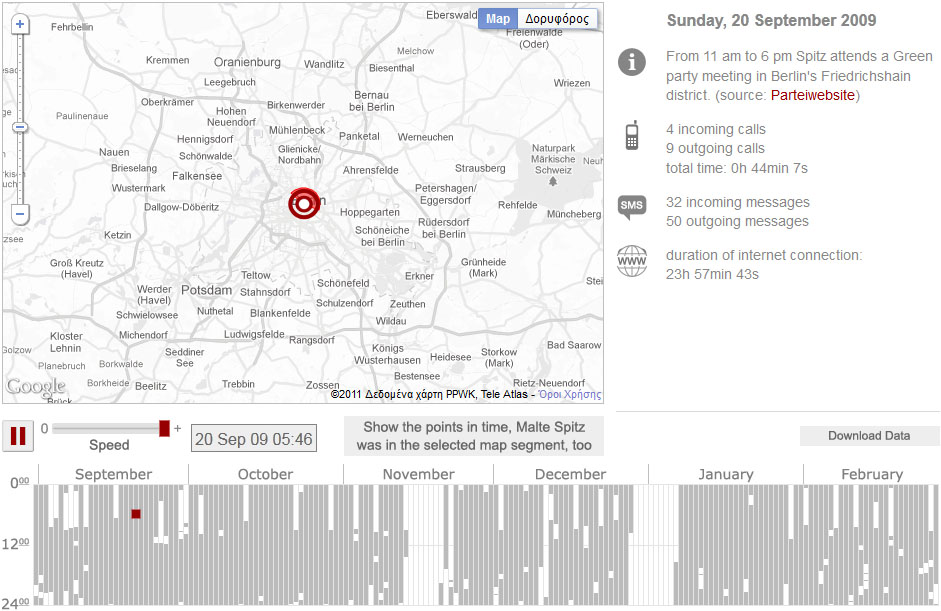Click the '32 incoming messages' text
Viewport: 941px width, 611px height.
pyautogui.click(x=738, y=202)
